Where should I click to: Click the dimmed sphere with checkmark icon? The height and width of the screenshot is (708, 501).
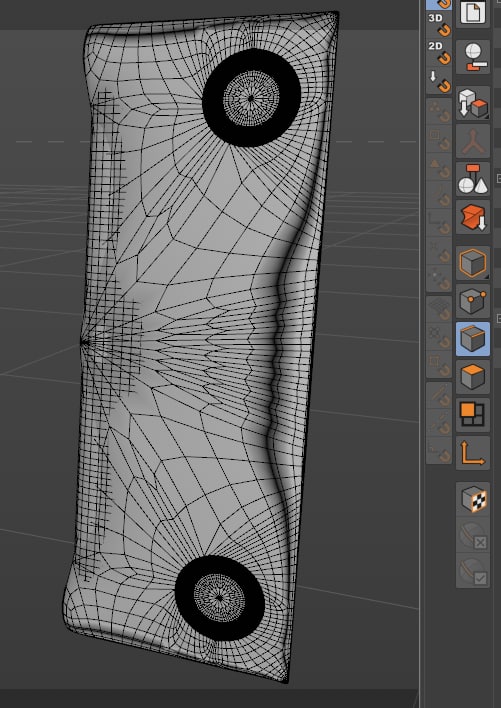point(473,572)
